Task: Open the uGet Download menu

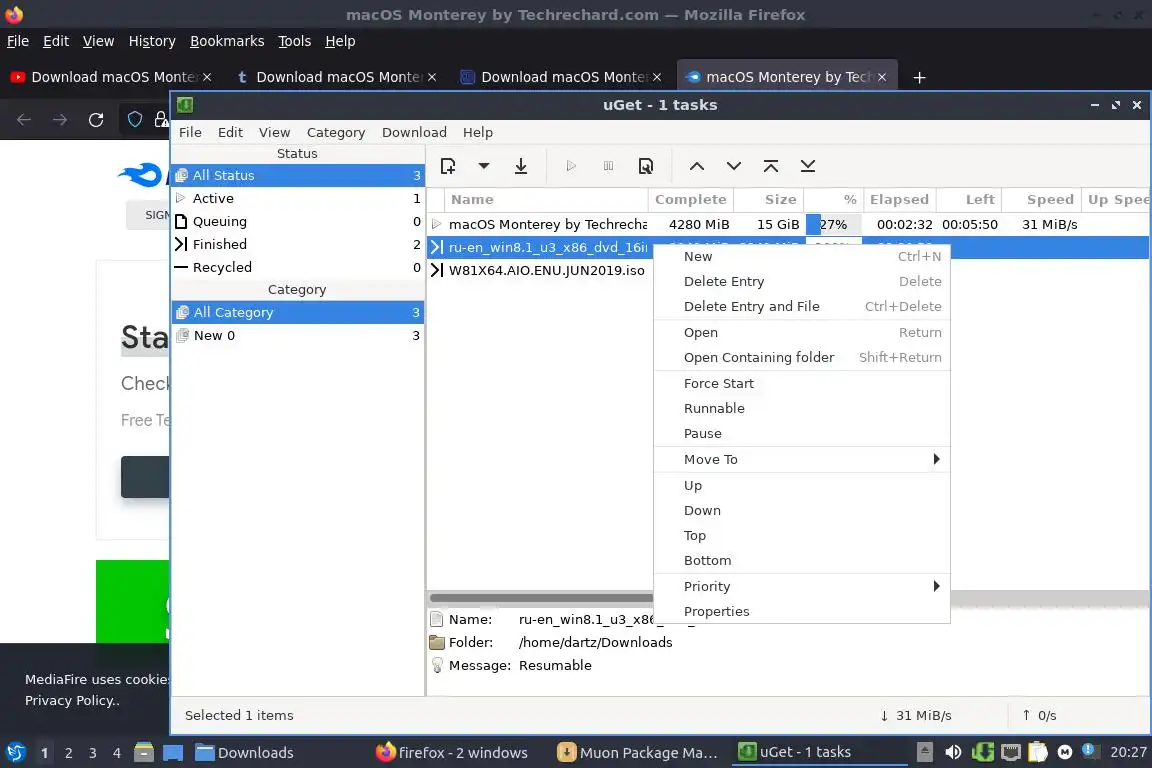Action: [414, 132]
